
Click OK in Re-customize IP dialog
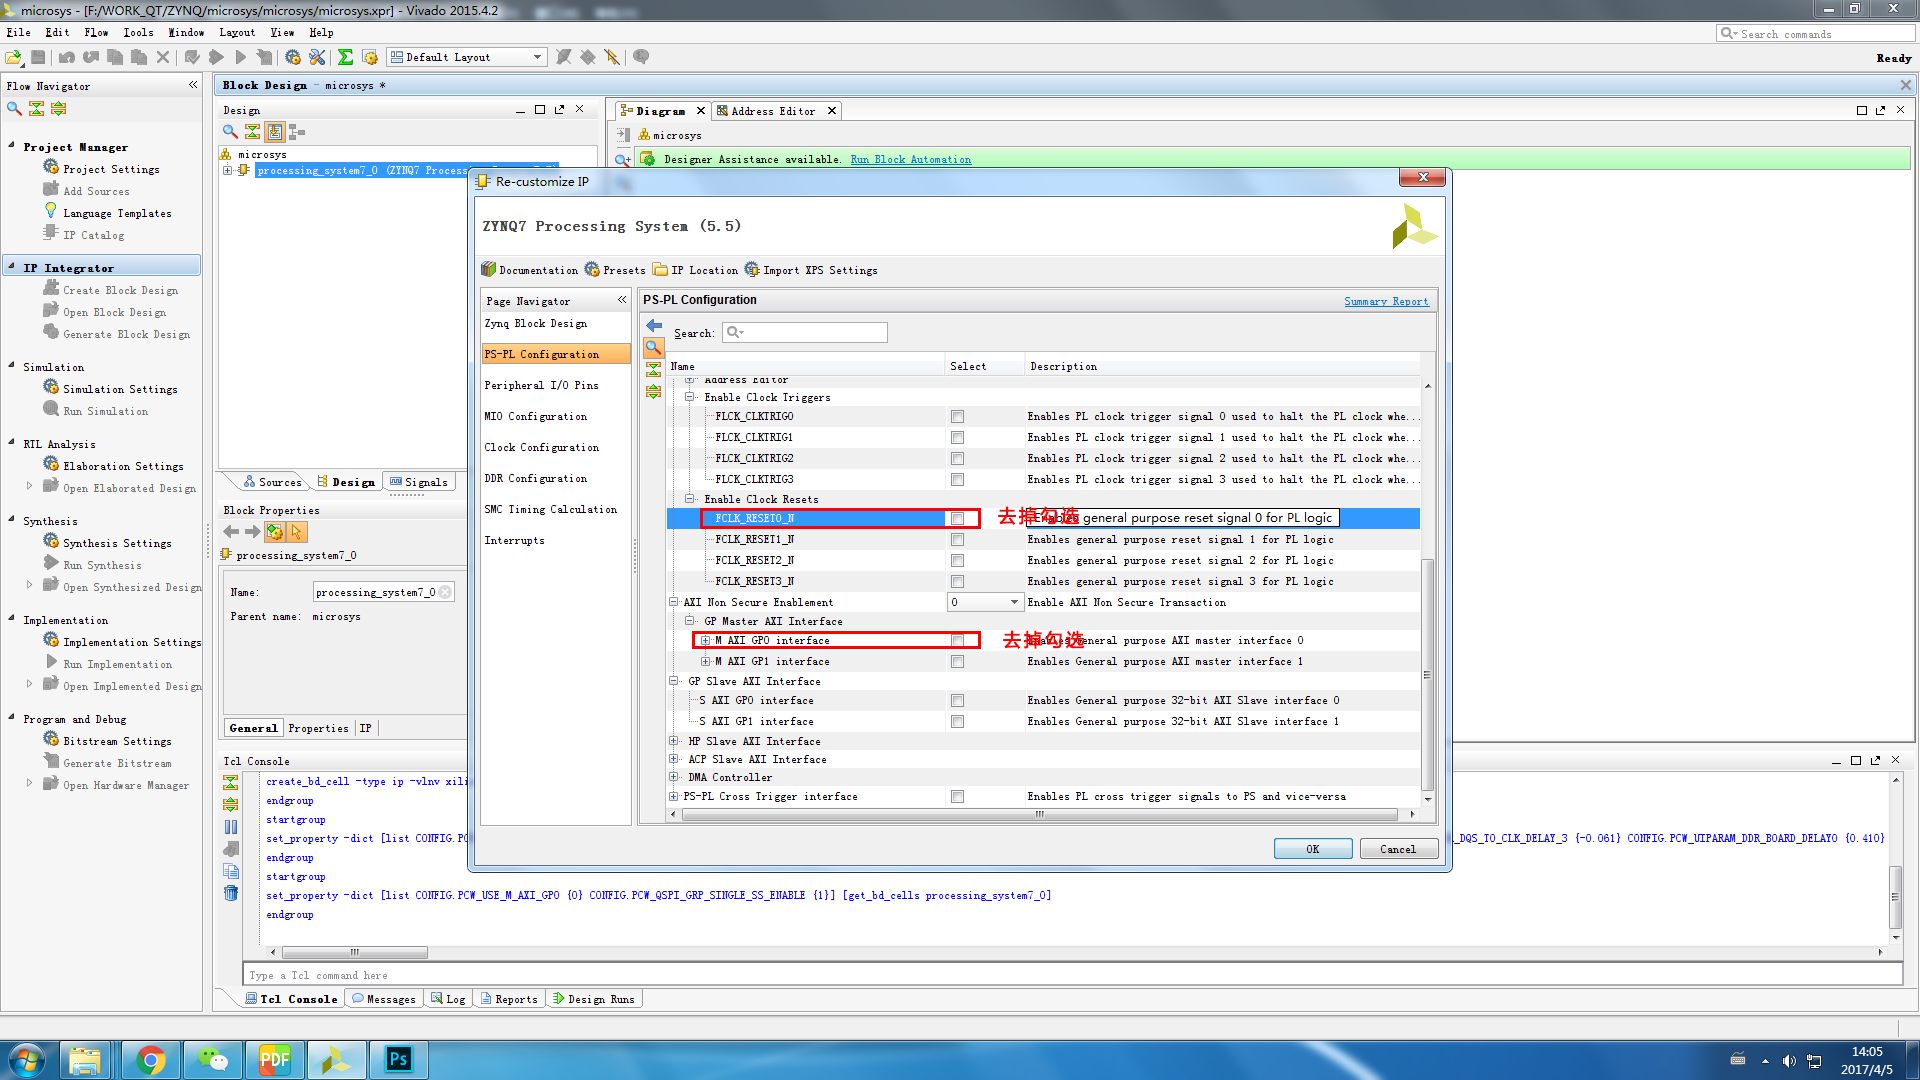point(1313,849)
